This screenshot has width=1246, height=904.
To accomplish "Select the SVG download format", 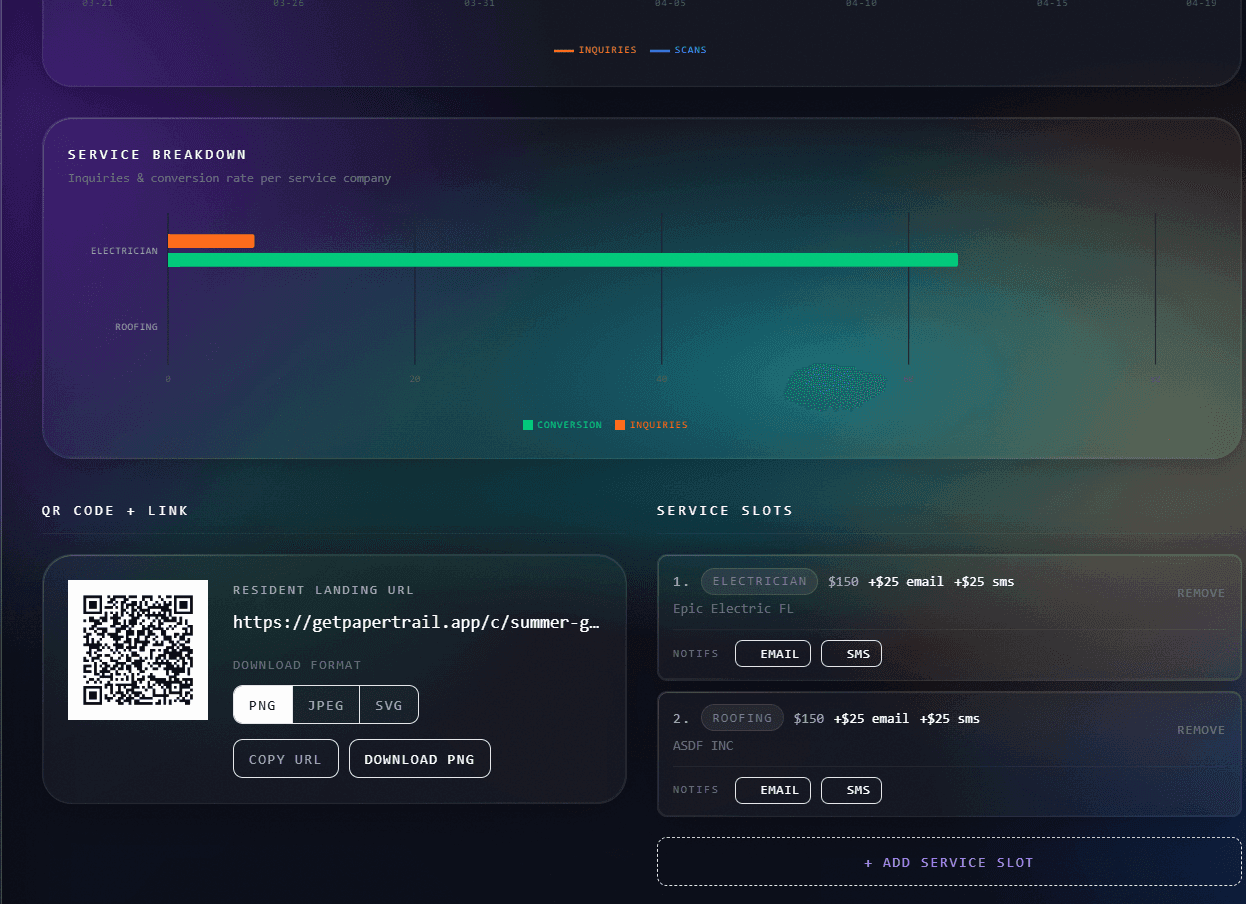I will [389, 705].
